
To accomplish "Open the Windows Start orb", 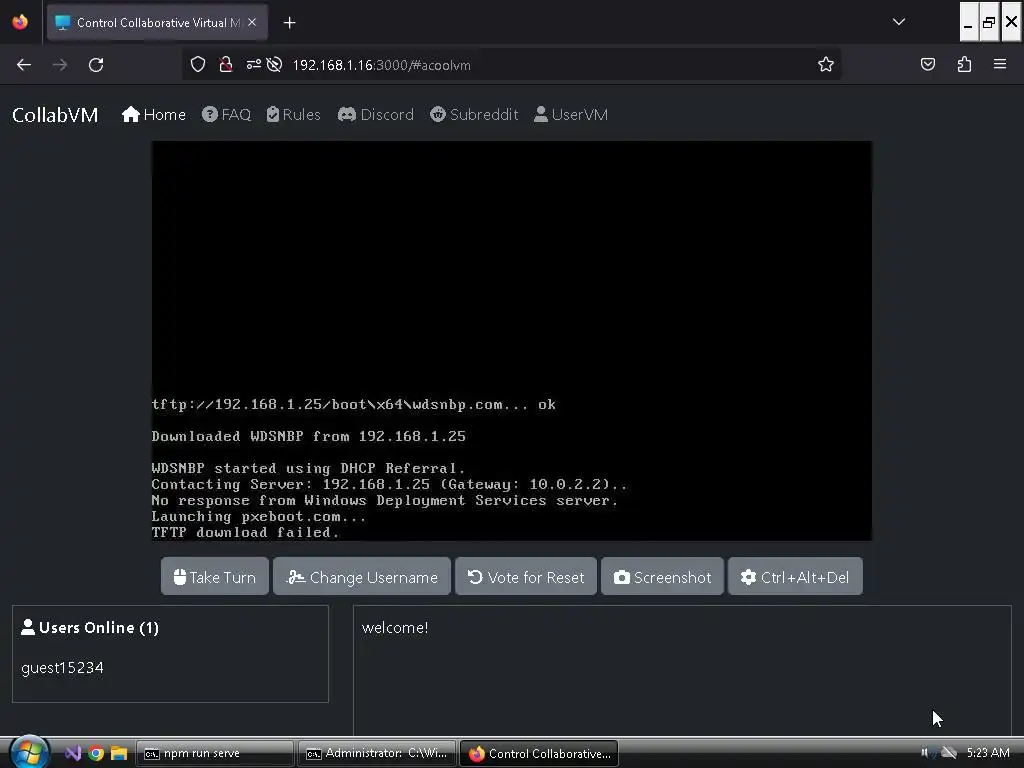I will (x=27, y=752).
